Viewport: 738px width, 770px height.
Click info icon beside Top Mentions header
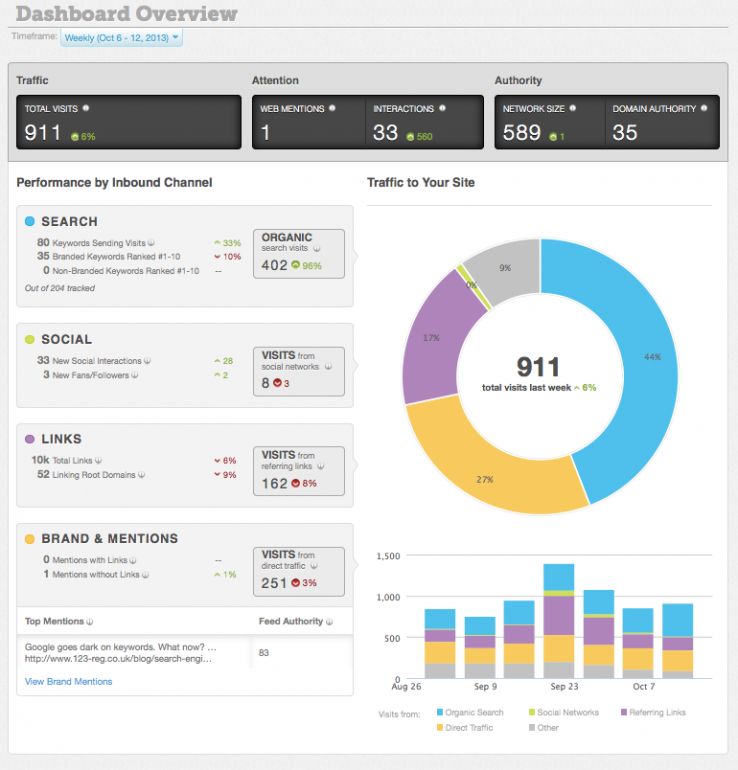(x=89, y=622)
